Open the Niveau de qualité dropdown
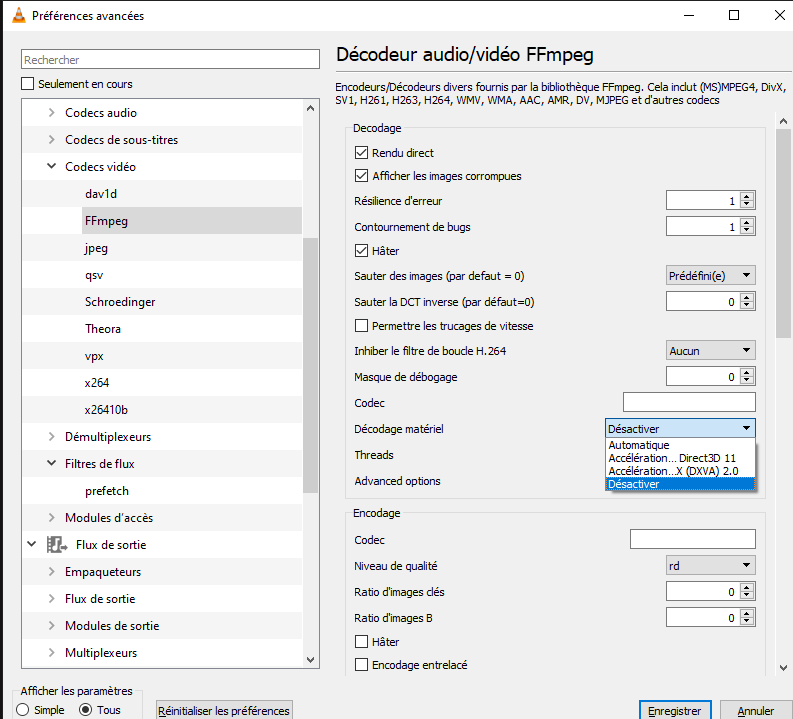Viewport: 793px width, 719px height. 711,565
